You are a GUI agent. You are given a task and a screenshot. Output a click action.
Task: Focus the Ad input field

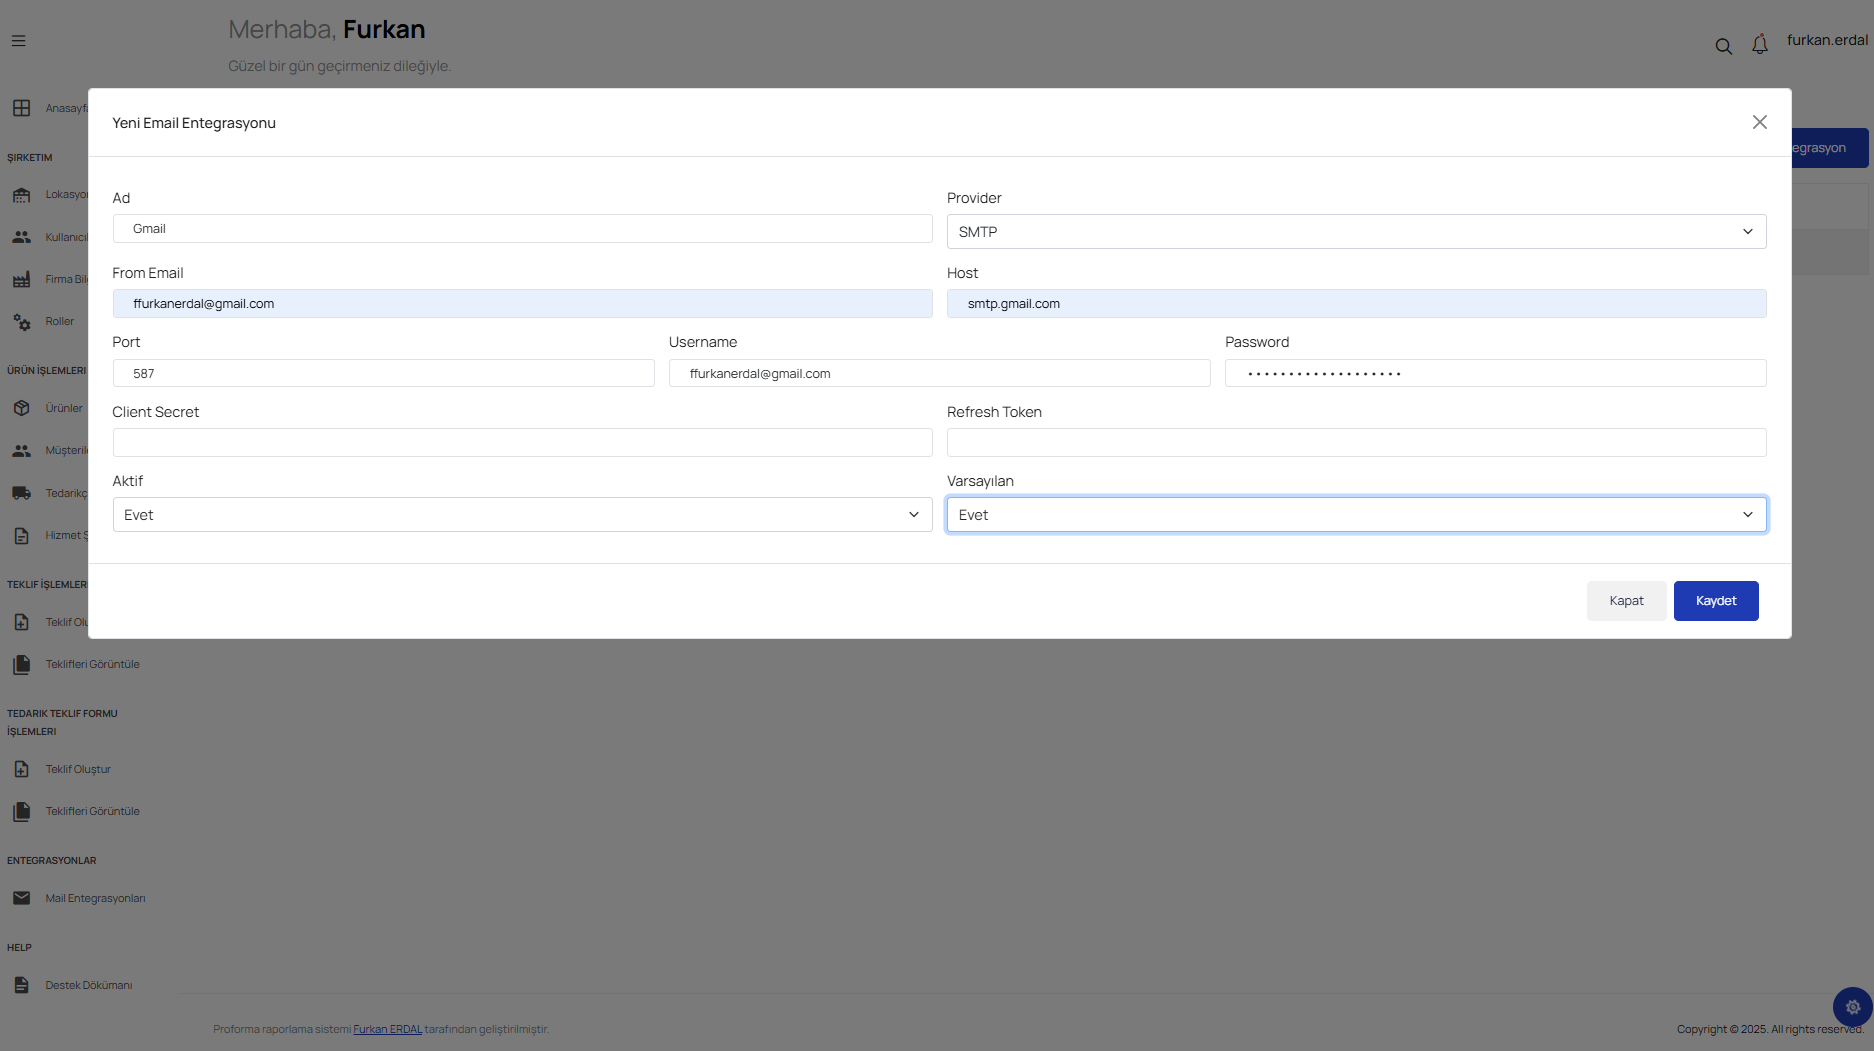click(522, 229)
